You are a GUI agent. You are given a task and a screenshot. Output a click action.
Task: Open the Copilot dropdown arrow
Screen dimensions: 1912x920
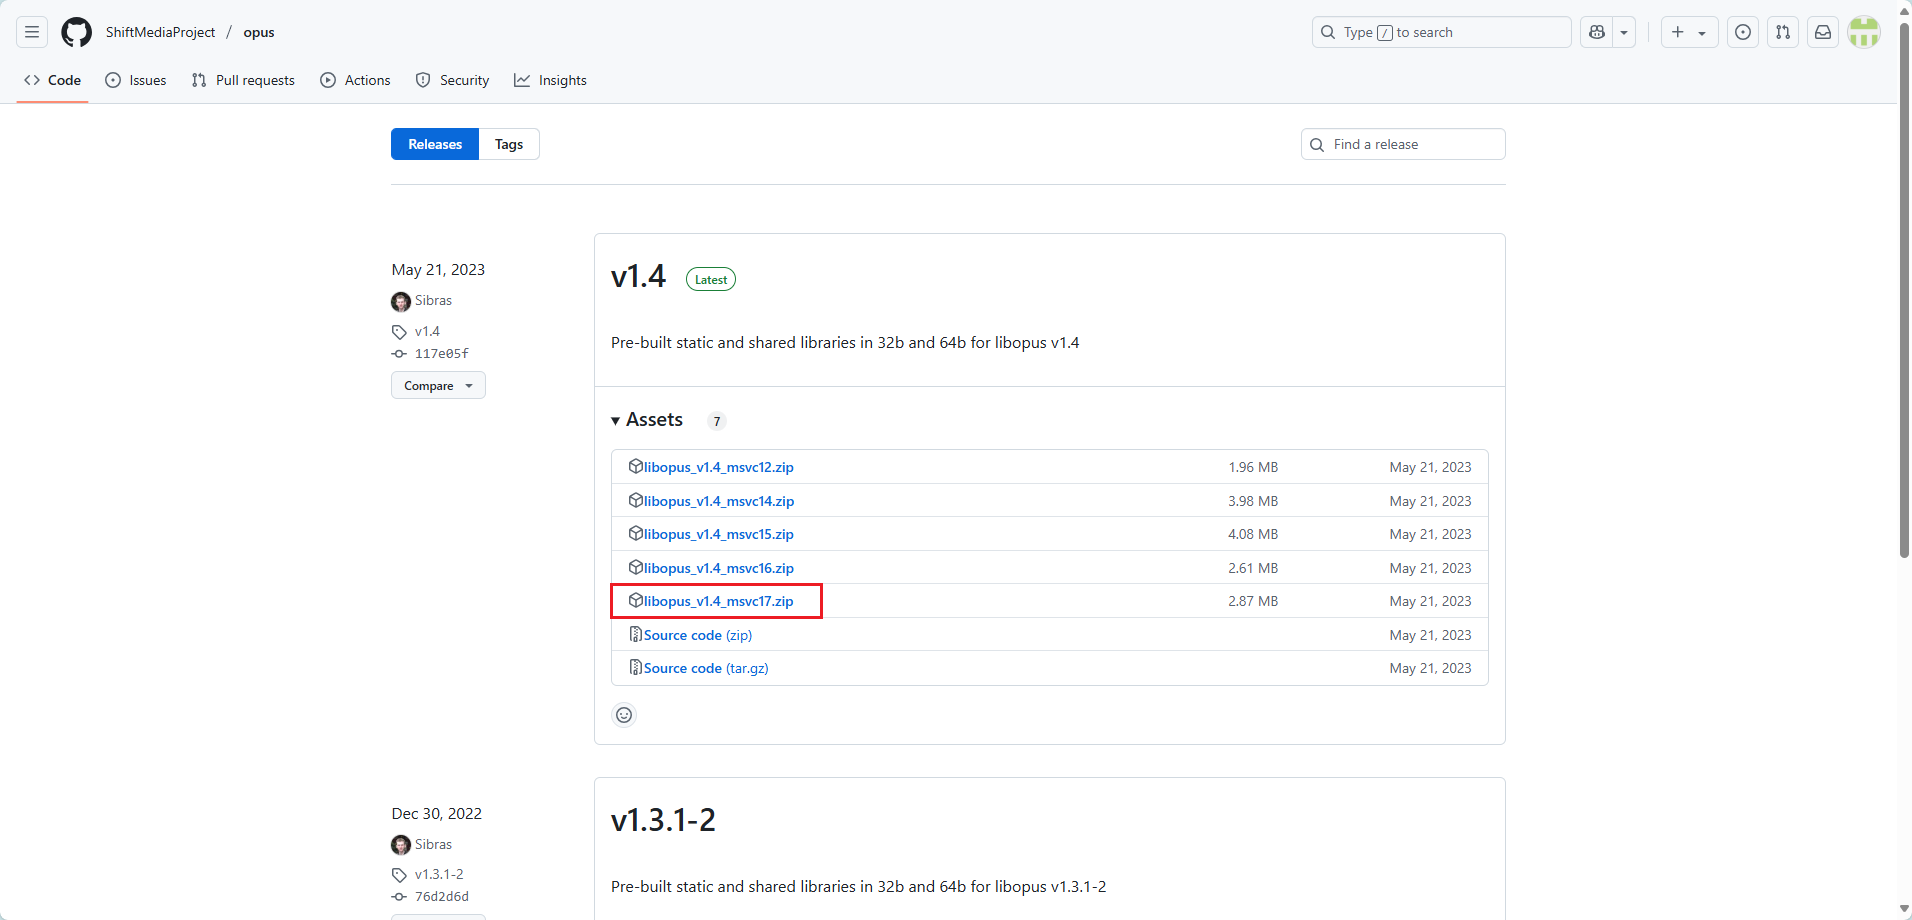(1624, 32)
